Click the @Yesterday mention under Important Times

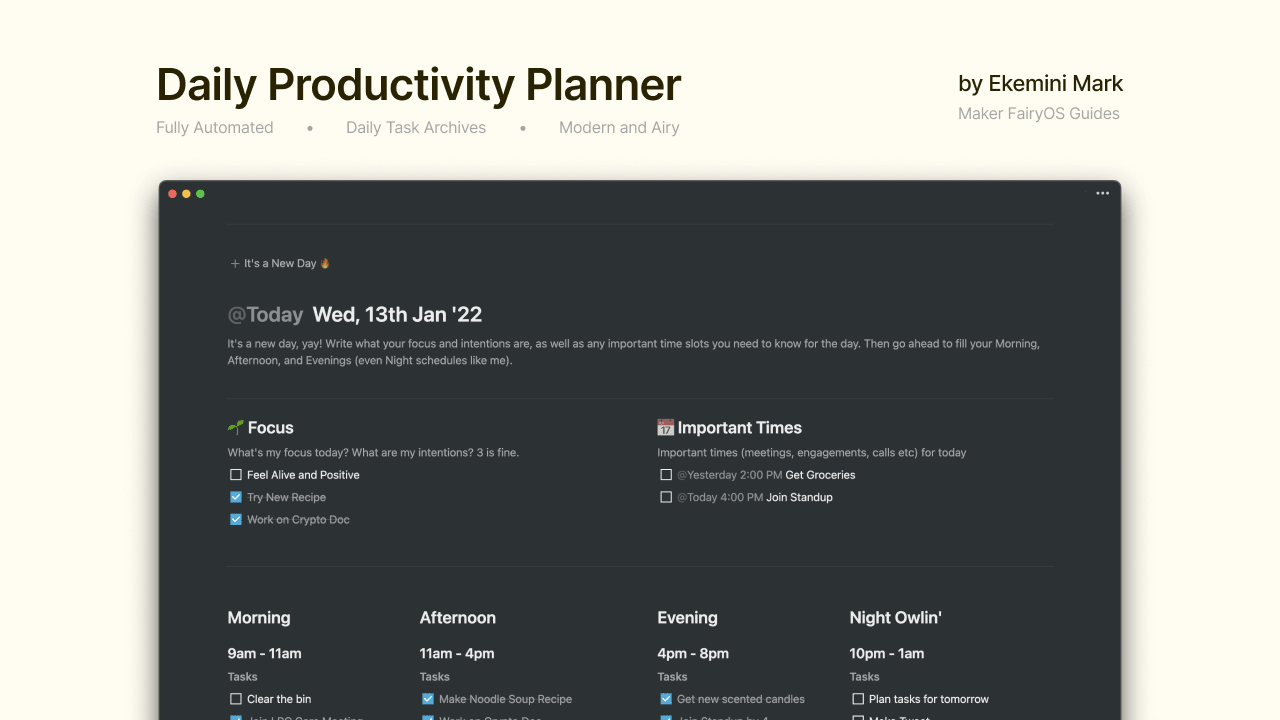tap(707, 474)
